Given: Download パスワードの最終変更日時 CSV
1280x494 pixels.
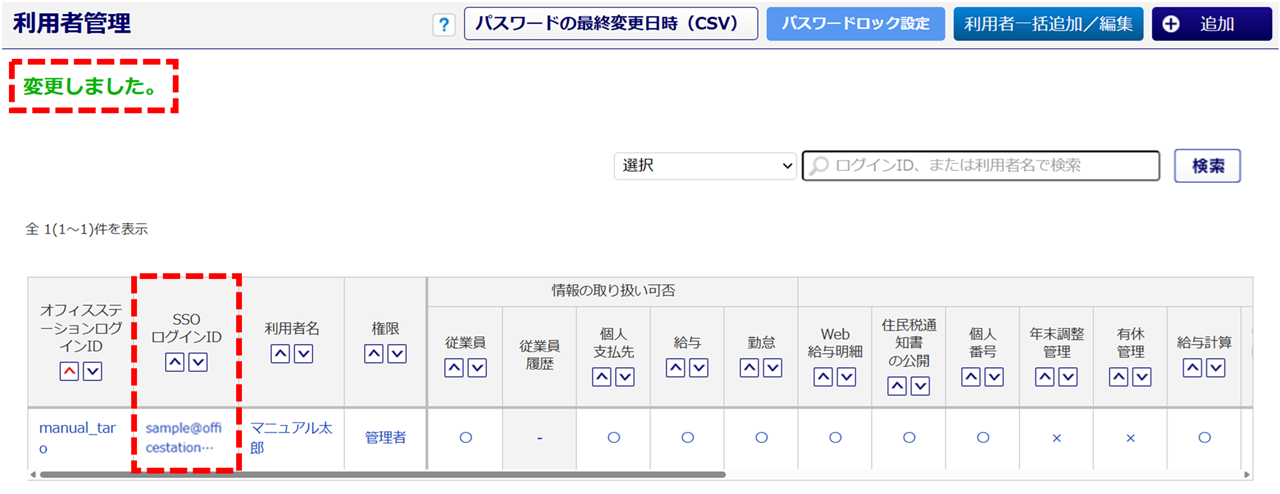Looking at the screenshot, I should point(611,24).
